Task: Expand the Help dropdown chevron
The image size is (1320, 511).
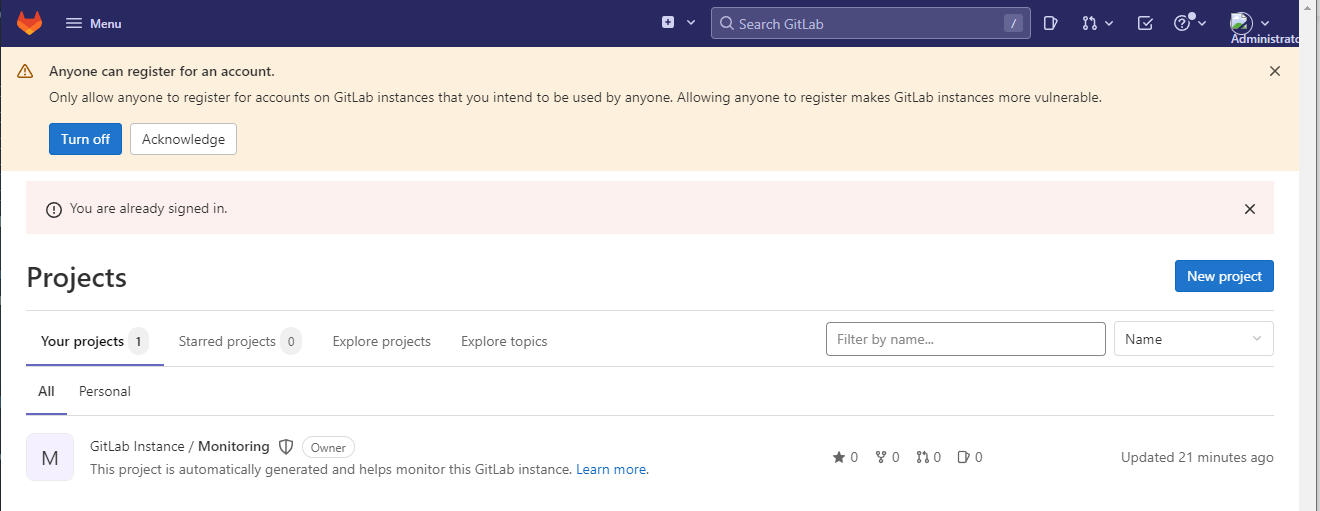Action: click(1202, 23)
